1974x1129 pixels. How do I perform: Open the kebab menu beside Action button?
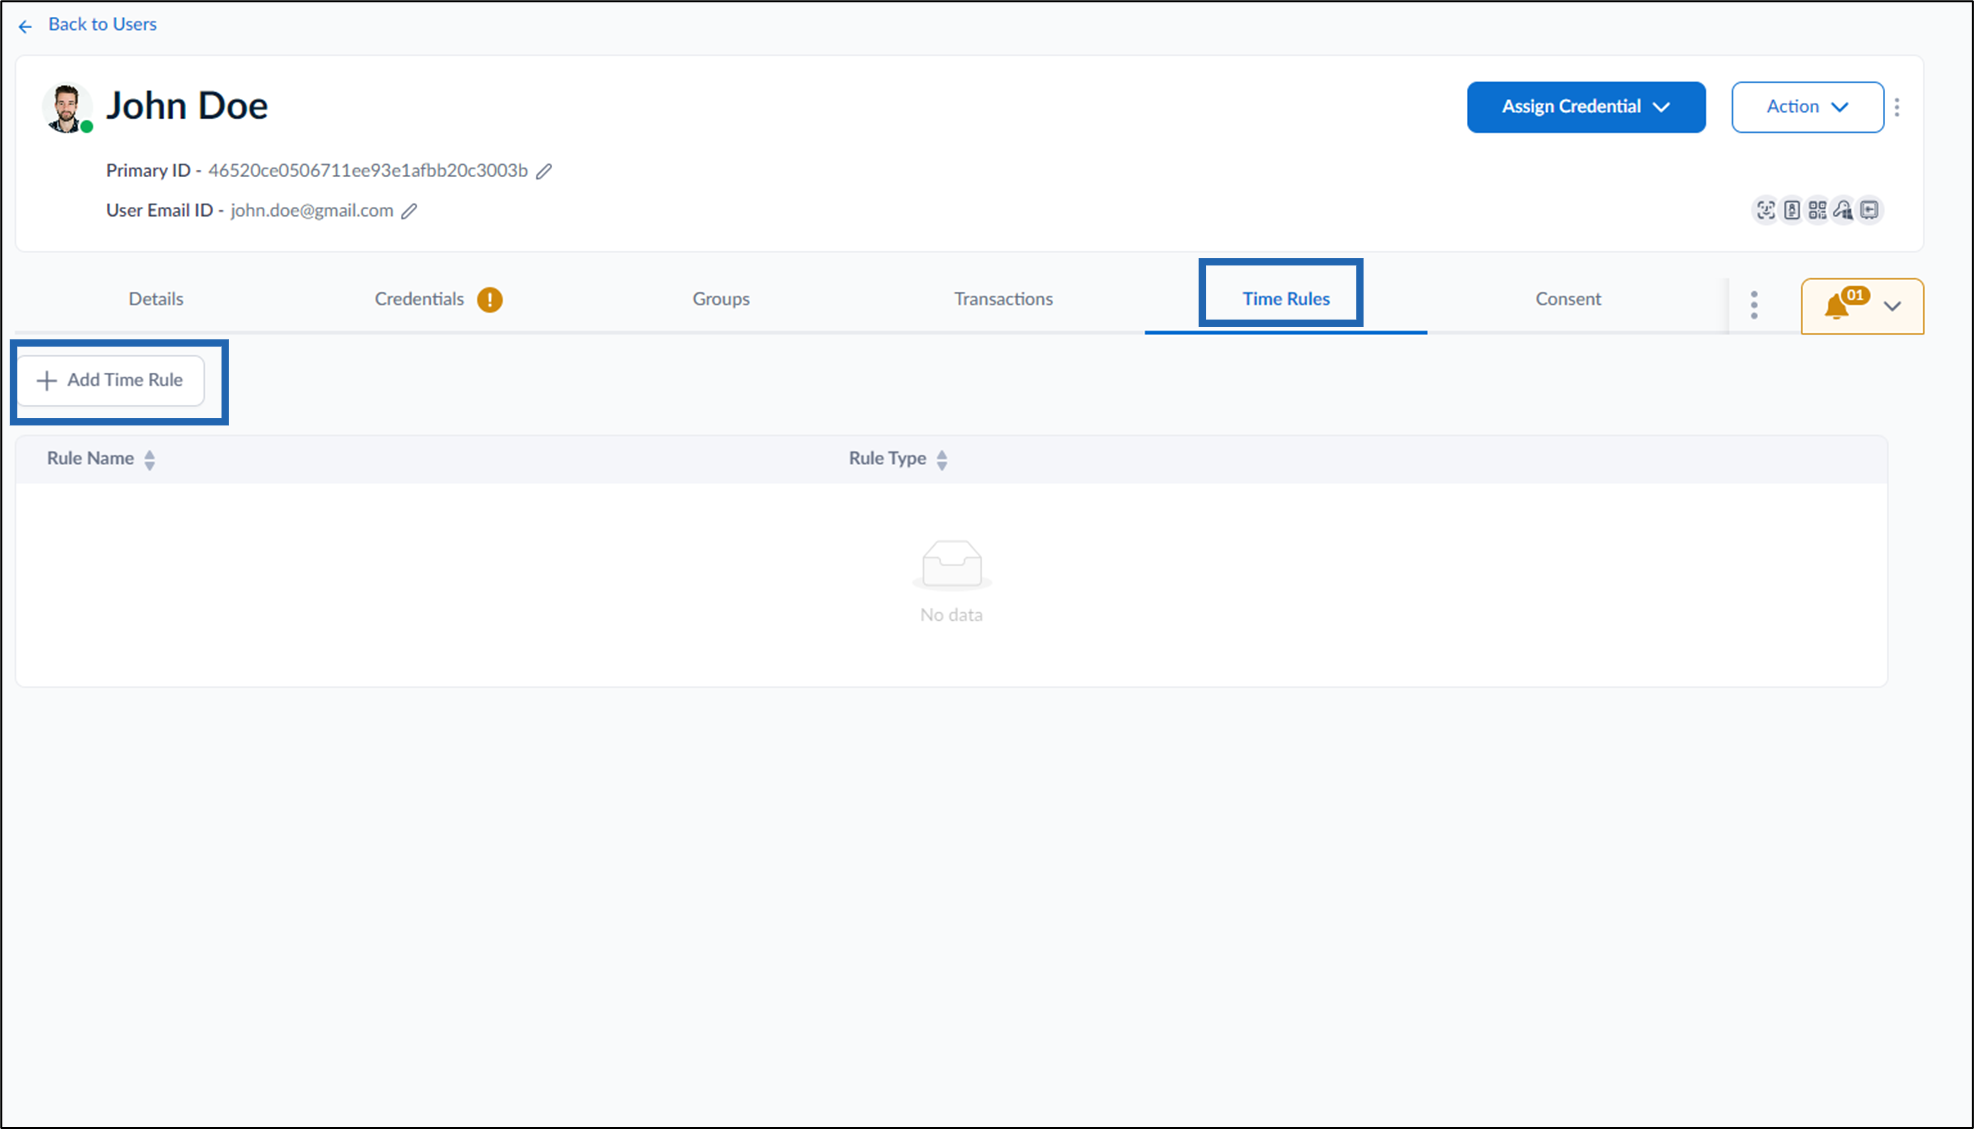tap(1897, 107)
